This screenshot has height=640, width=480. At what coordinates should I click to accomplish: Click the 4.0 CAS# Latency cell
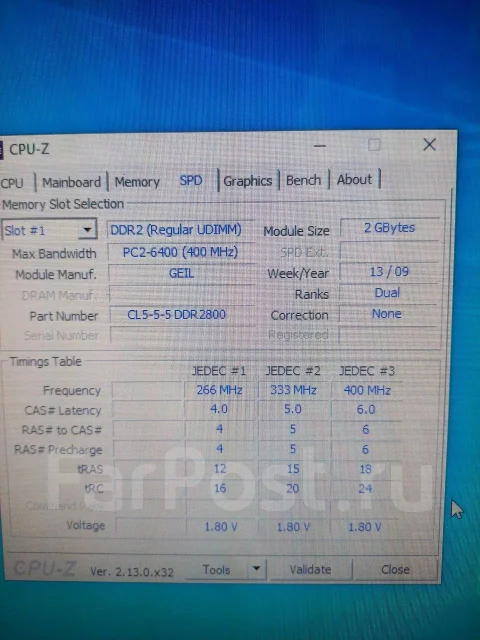219,409
